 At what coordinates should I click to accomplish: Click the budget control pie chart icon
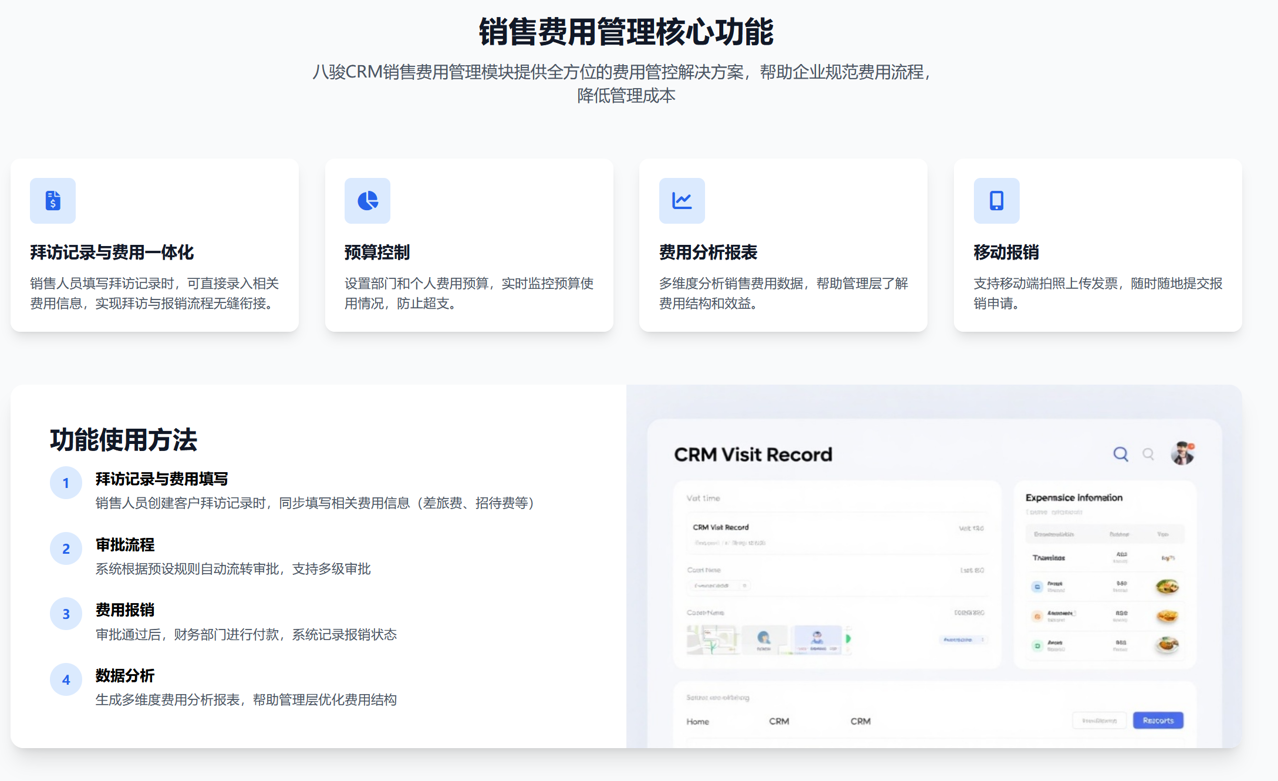pos(367,201)
